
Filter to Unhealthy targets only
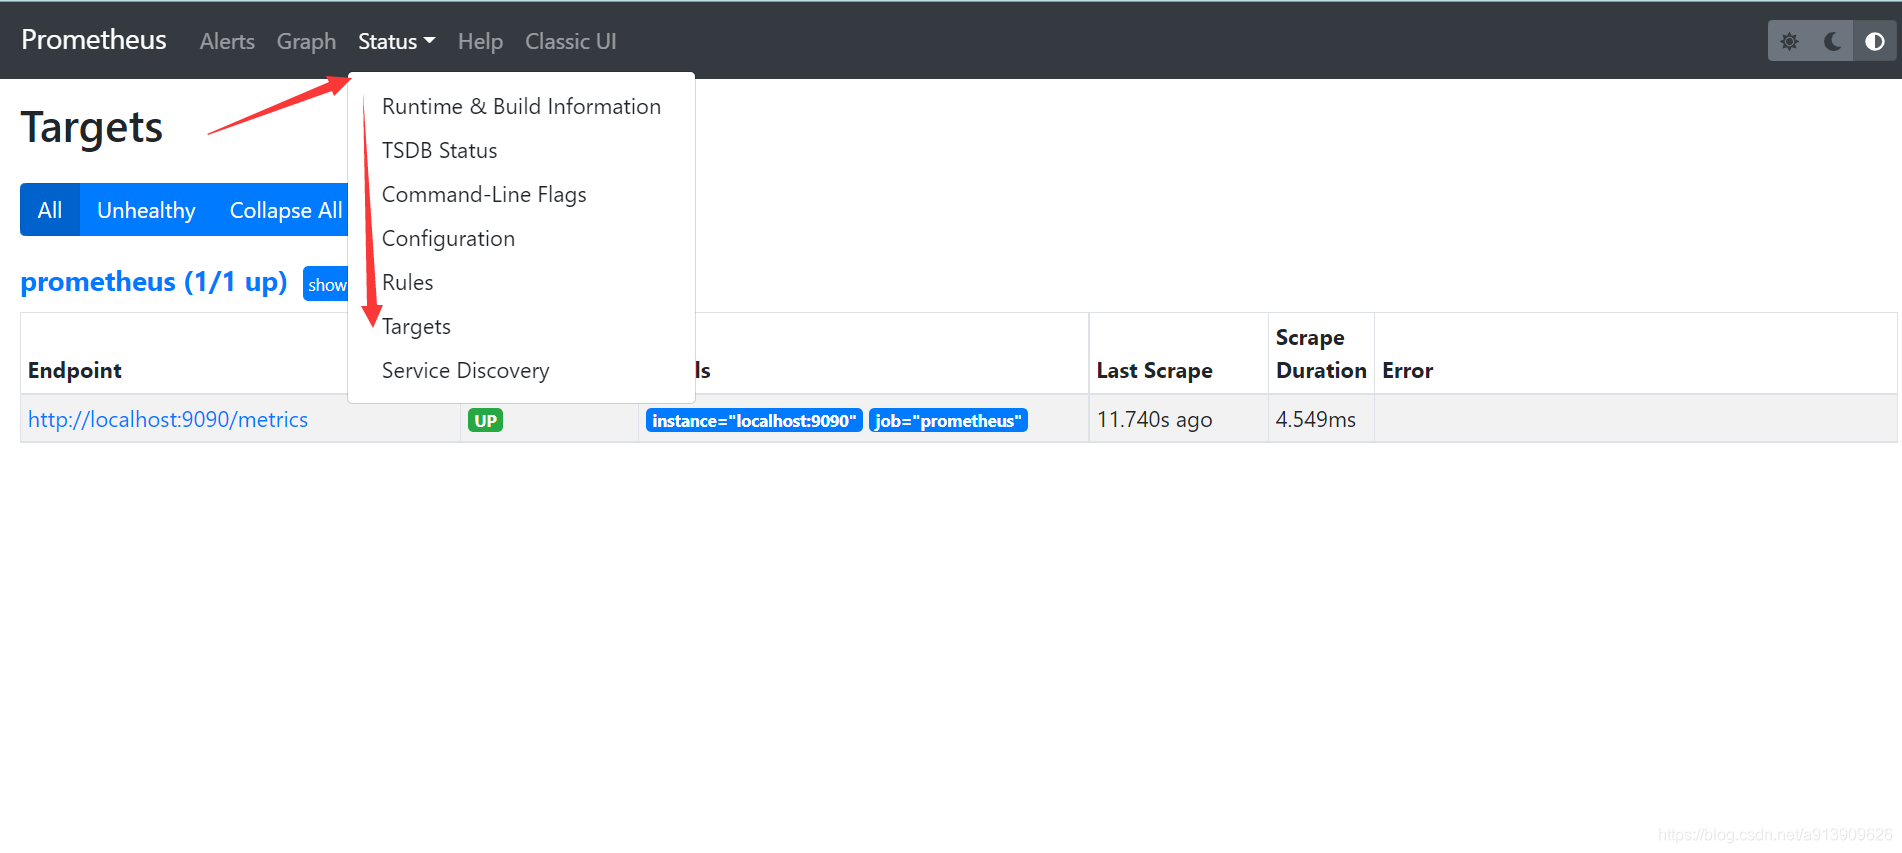[146, 210]
